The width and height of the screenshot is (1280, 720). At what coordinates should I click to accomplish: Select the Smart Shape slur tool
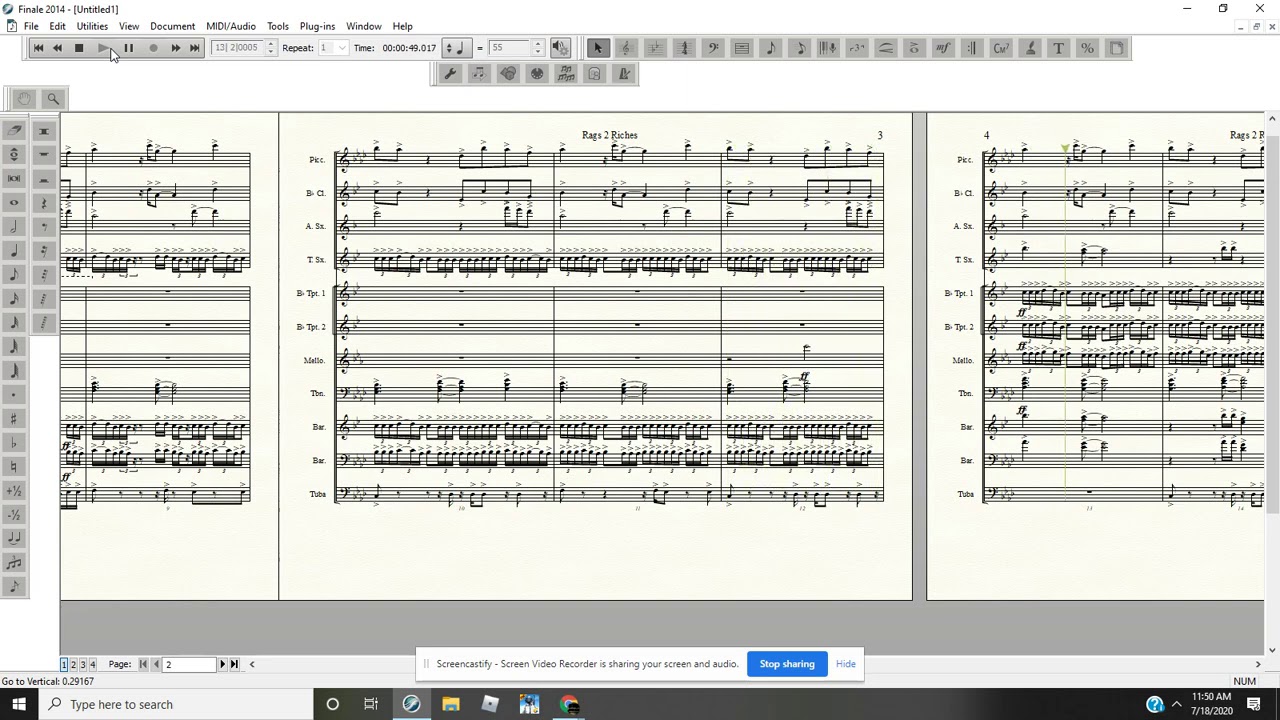click(886, 48)
